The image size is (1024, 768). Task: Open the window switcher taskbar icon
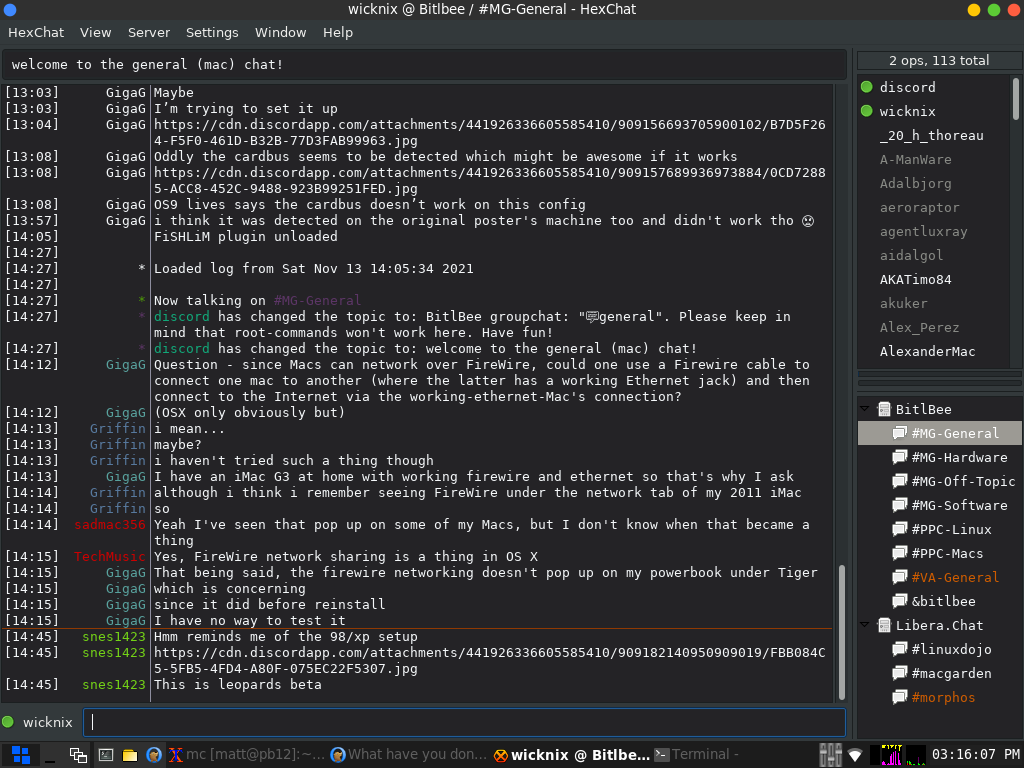pos(78,756)
